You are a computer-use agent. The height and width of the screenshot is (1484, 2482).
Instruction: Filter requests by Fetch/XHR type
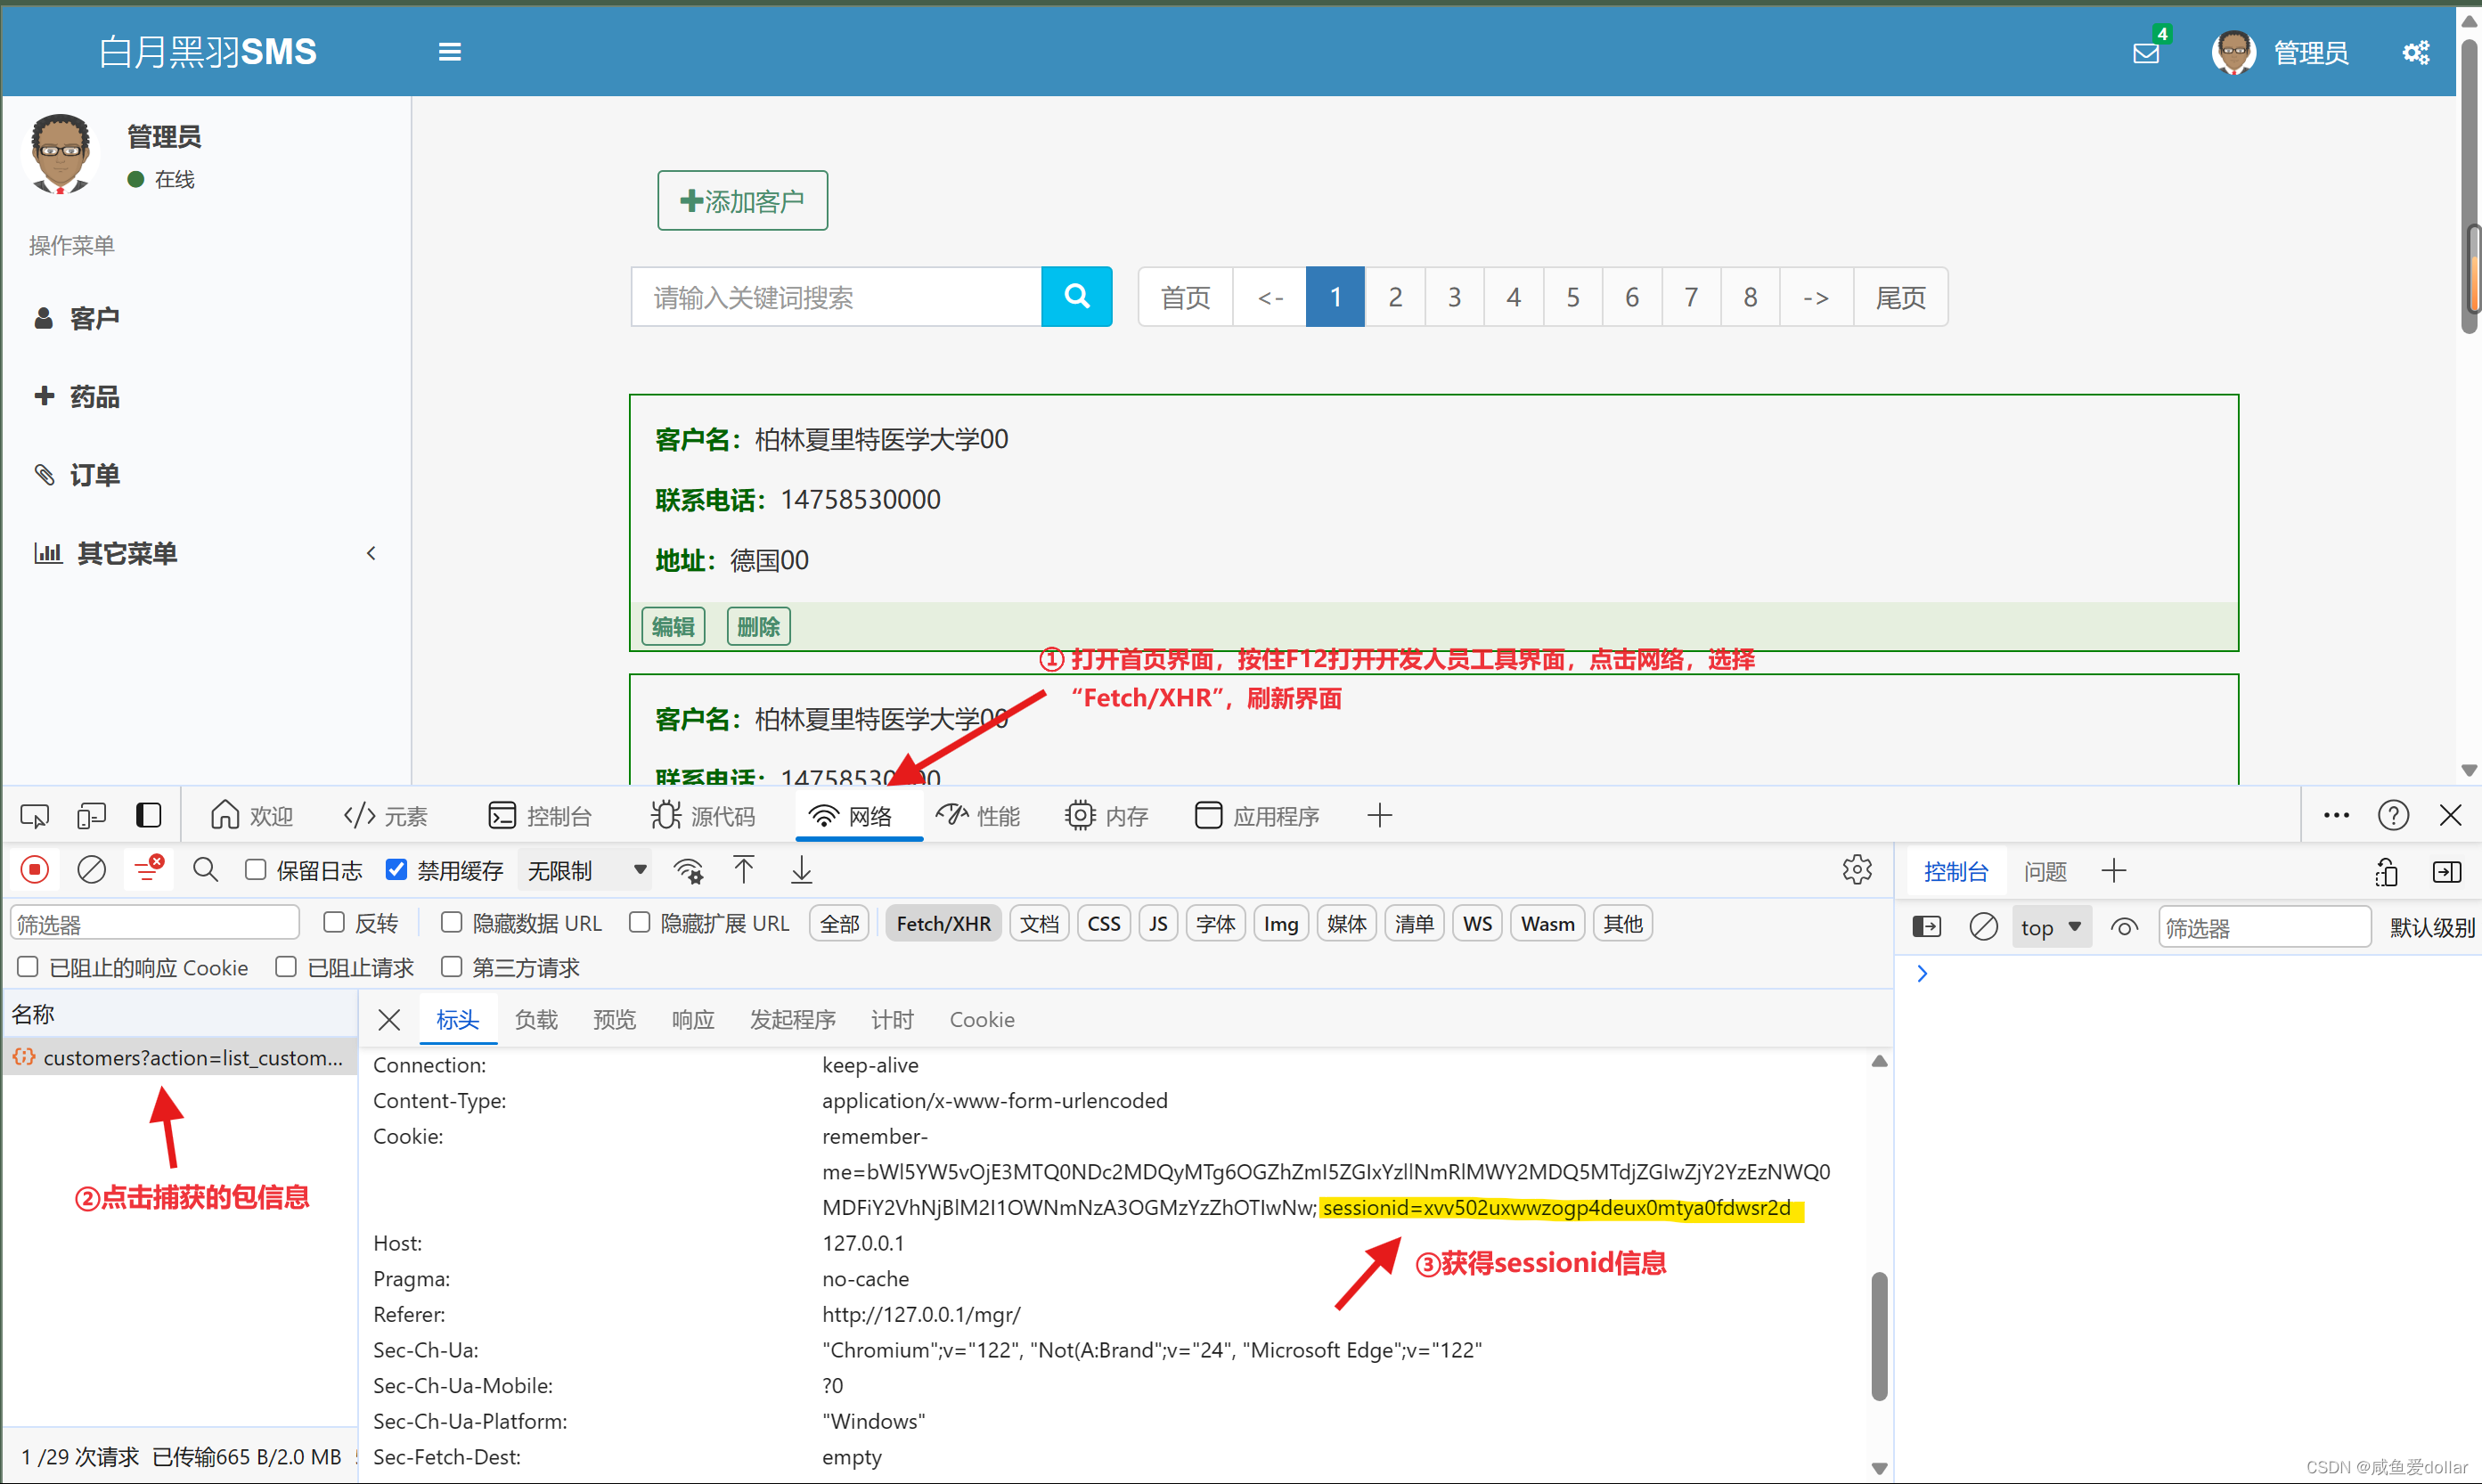[x=942, y=922]
